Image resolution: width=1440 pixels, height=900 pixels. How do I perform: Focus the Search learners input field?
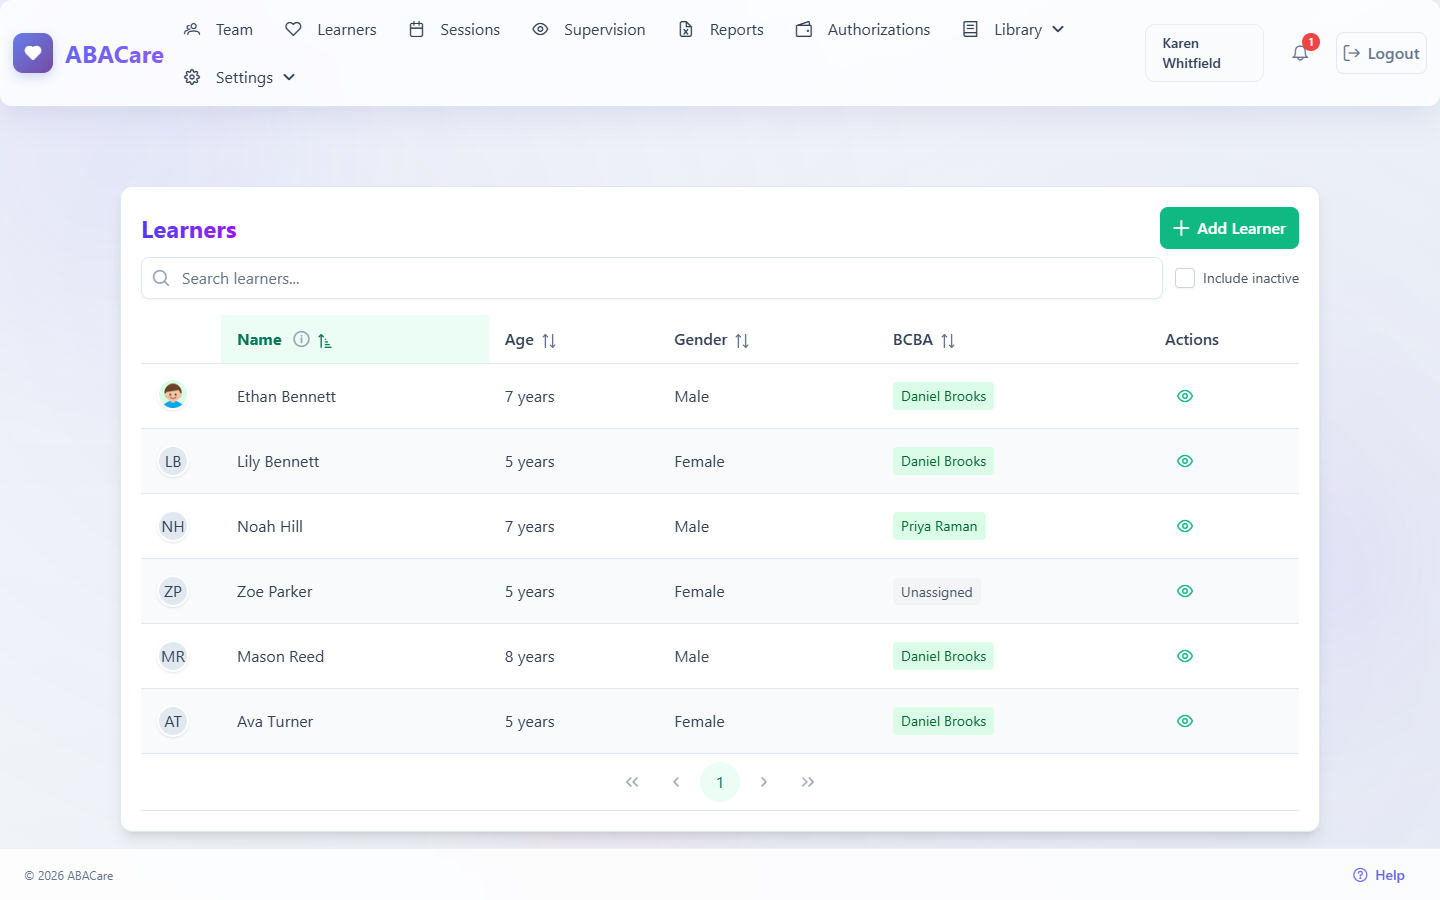pos(652,278)
